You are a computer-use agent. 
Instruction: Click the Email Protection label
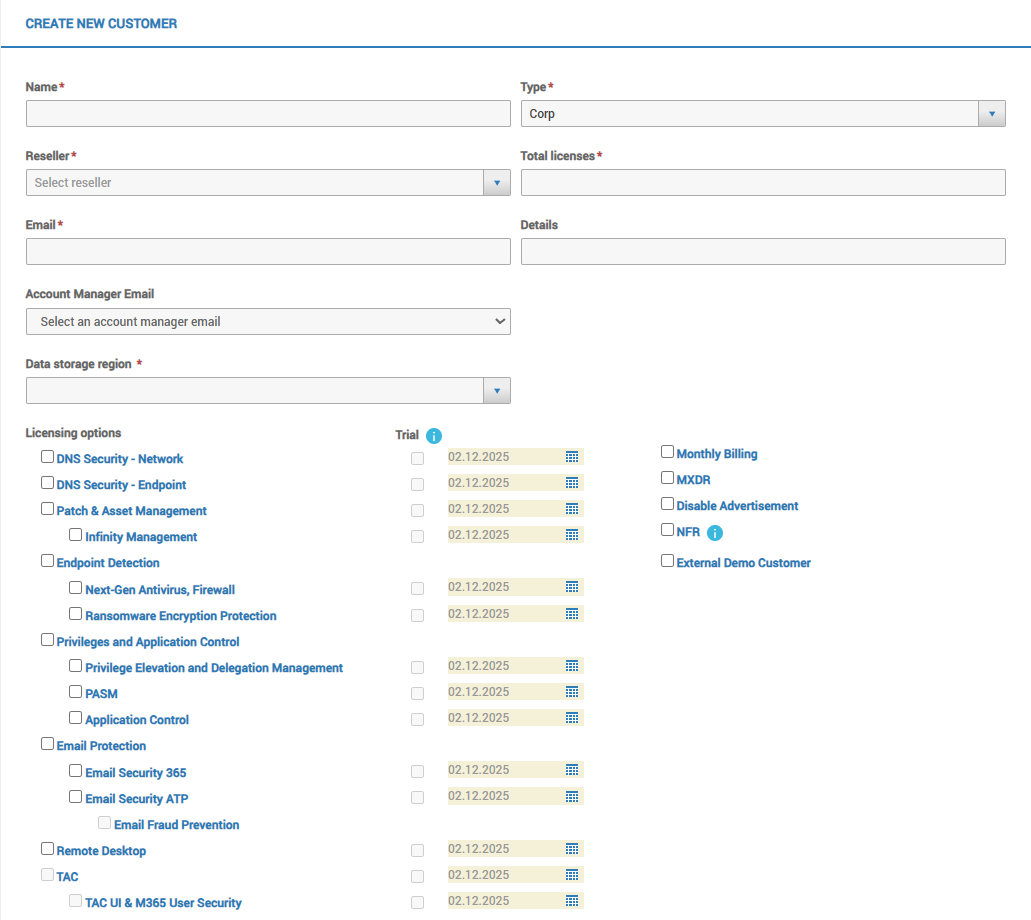[x=101, y=746]
